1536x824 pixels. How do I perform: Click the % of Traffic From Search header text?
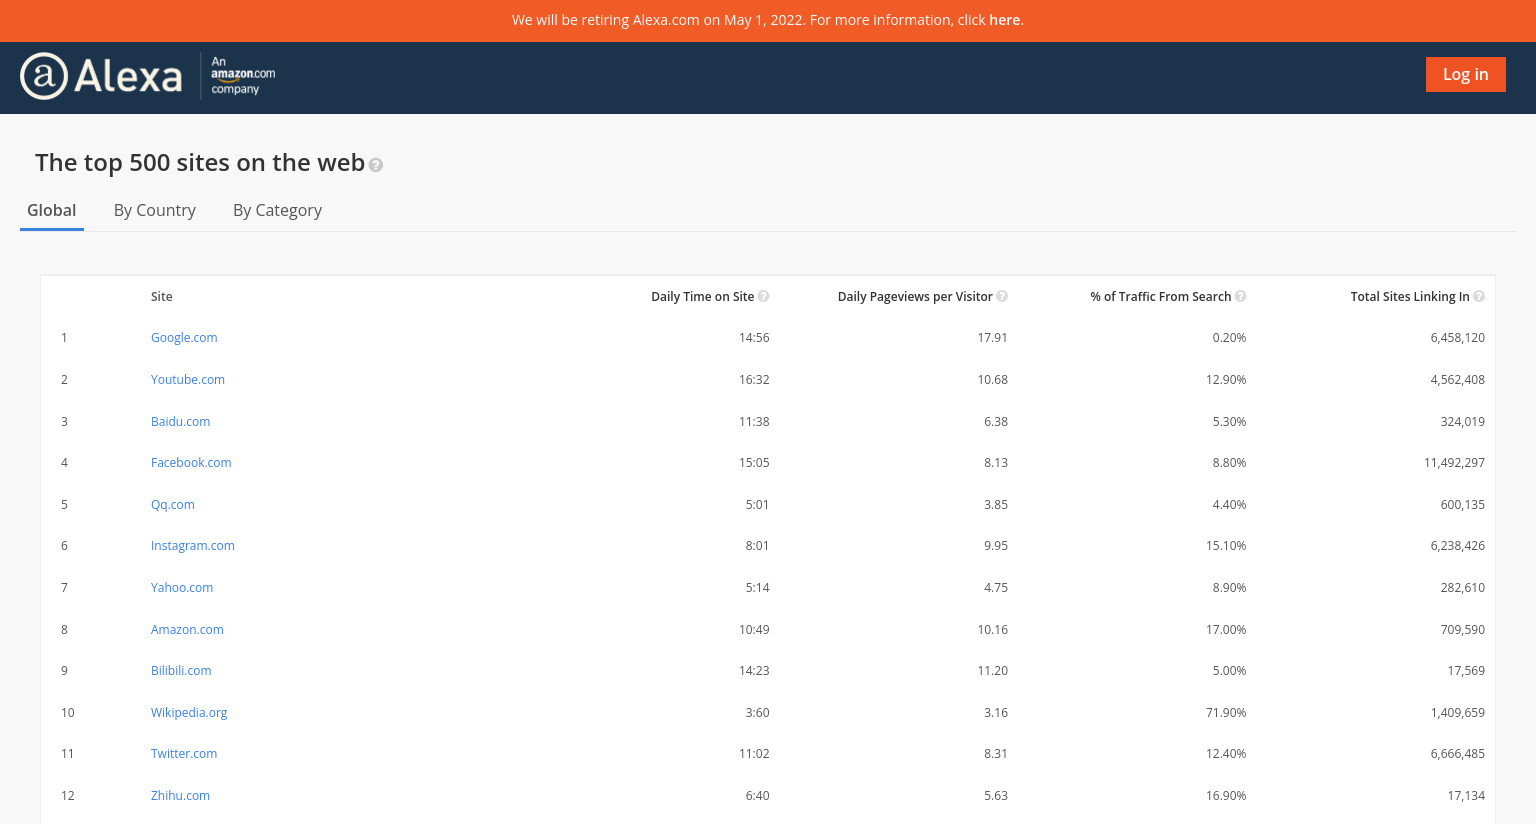tap(1160, 297)
